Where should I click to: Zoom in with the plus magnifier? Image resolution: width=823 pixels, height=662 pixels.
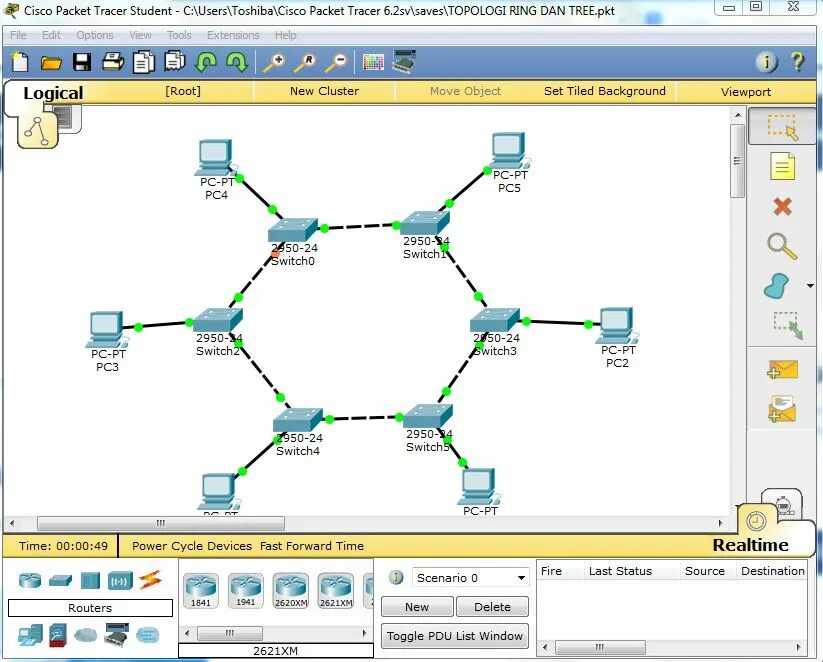[274, 62]
